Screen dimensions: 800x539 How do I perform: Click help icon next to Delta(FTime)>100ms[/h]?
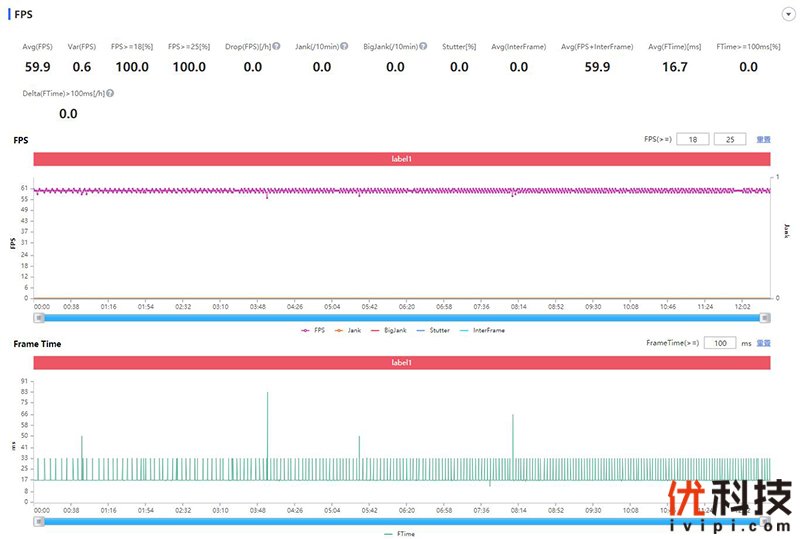(109, 93)
